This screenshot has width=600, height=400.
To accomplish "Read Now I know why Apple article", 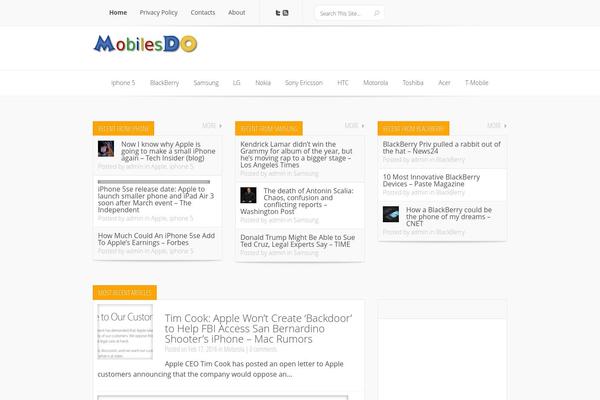I will [x=168, y=151].
